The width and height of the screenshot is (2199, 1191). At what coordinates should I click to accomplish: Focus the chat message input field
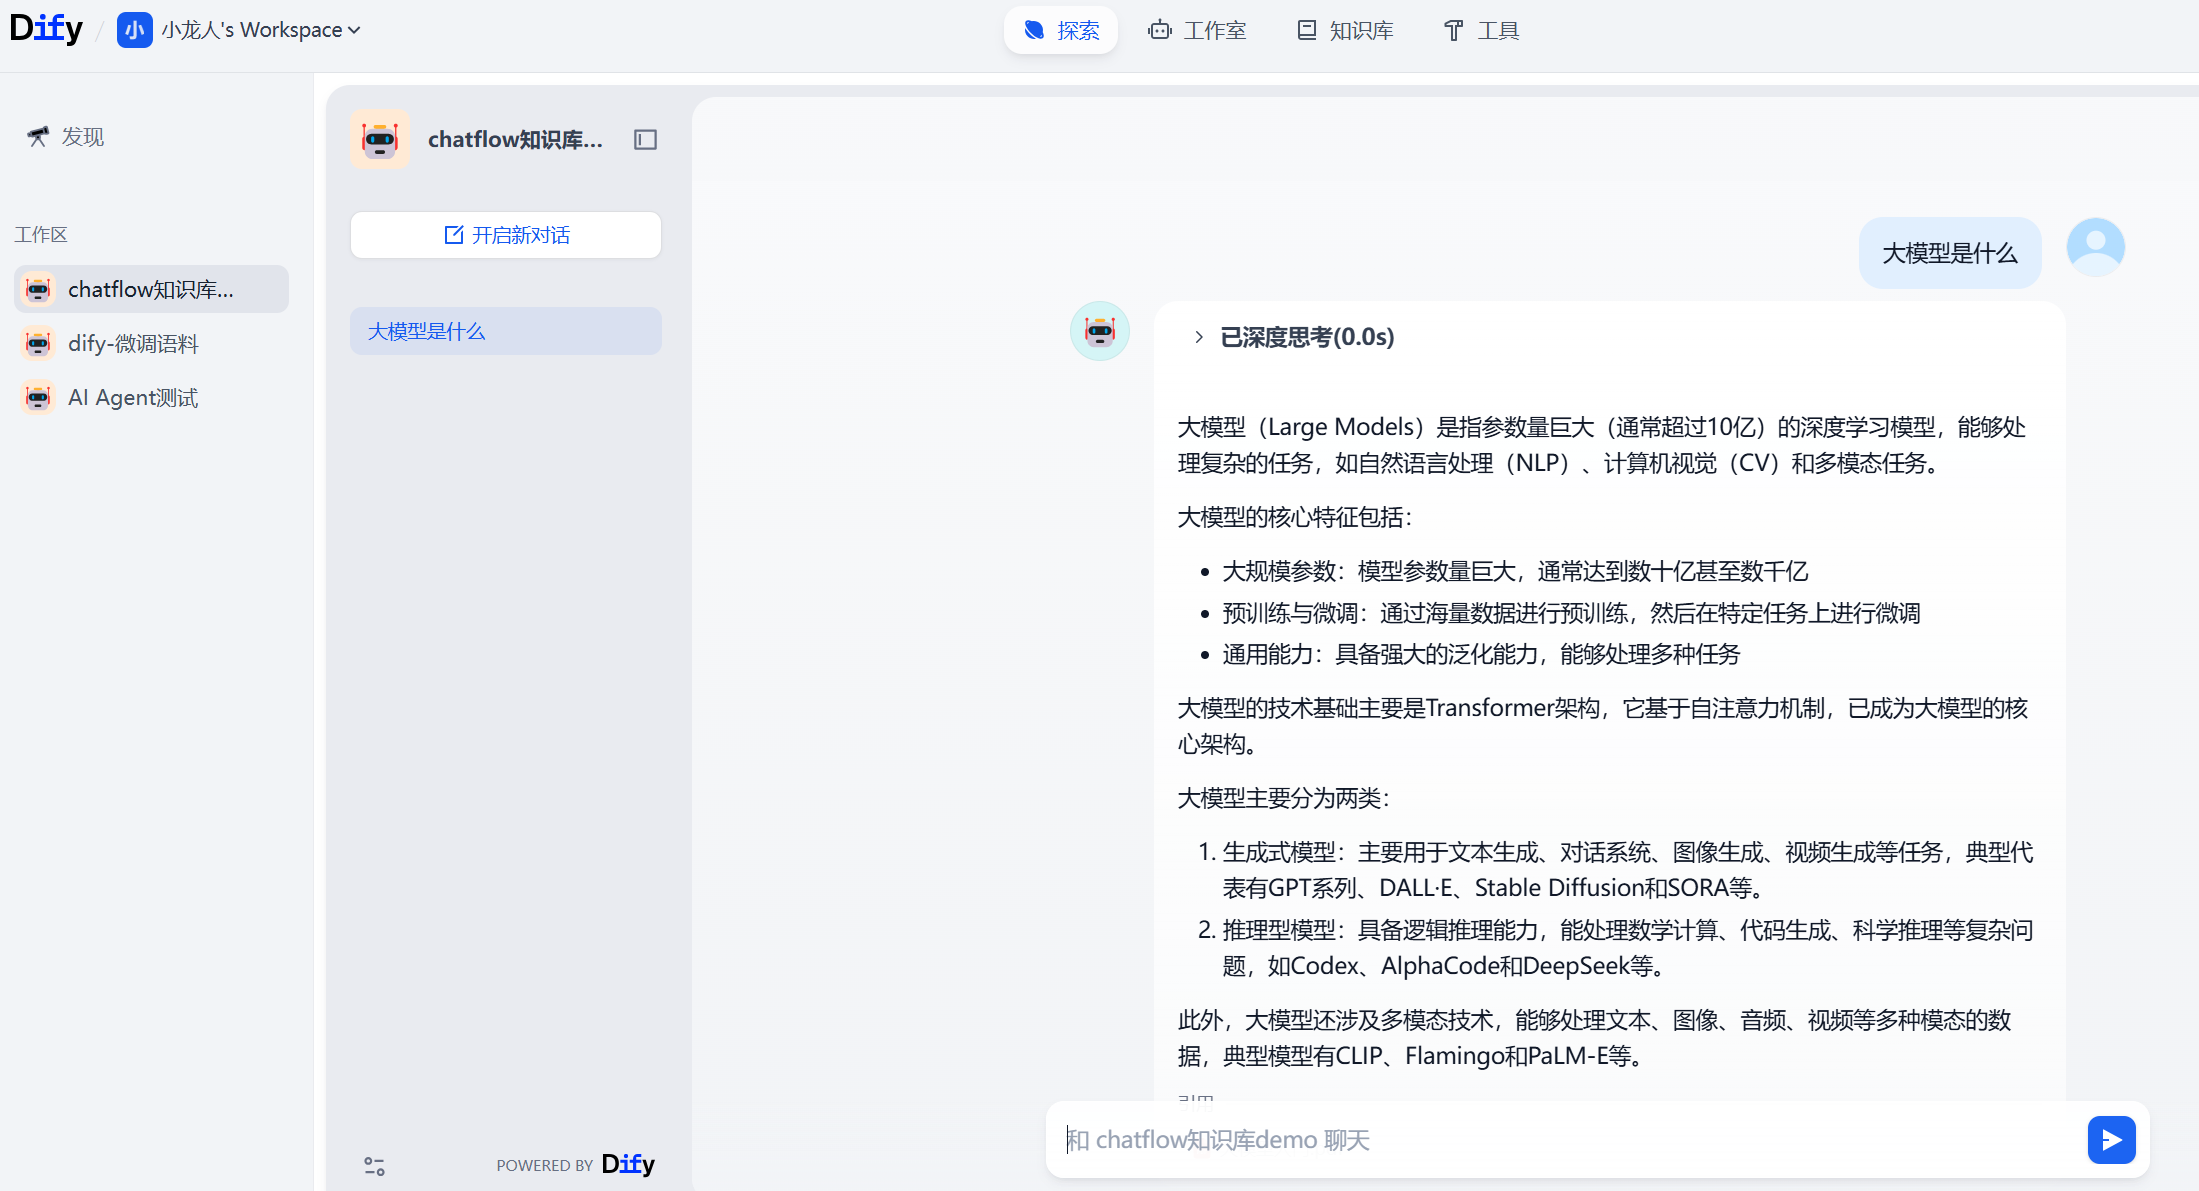1560,1139
